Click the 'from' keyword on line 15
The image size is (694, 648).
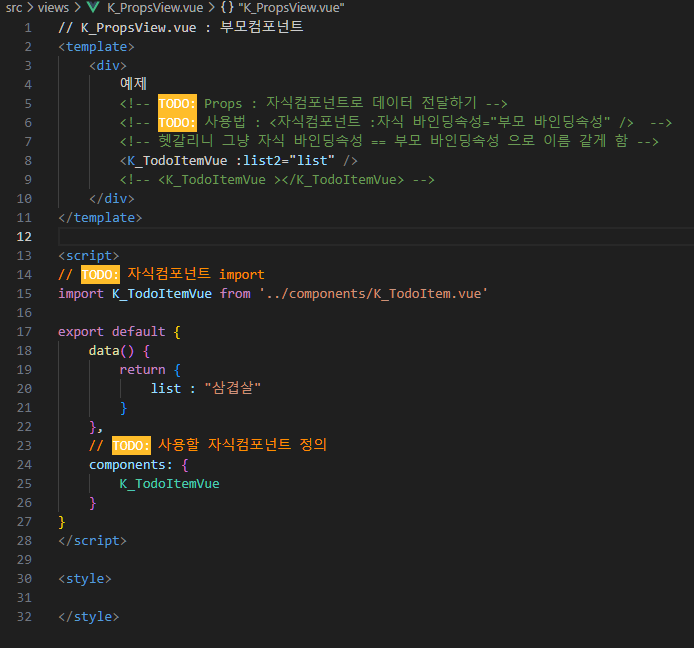coord(235,293)
